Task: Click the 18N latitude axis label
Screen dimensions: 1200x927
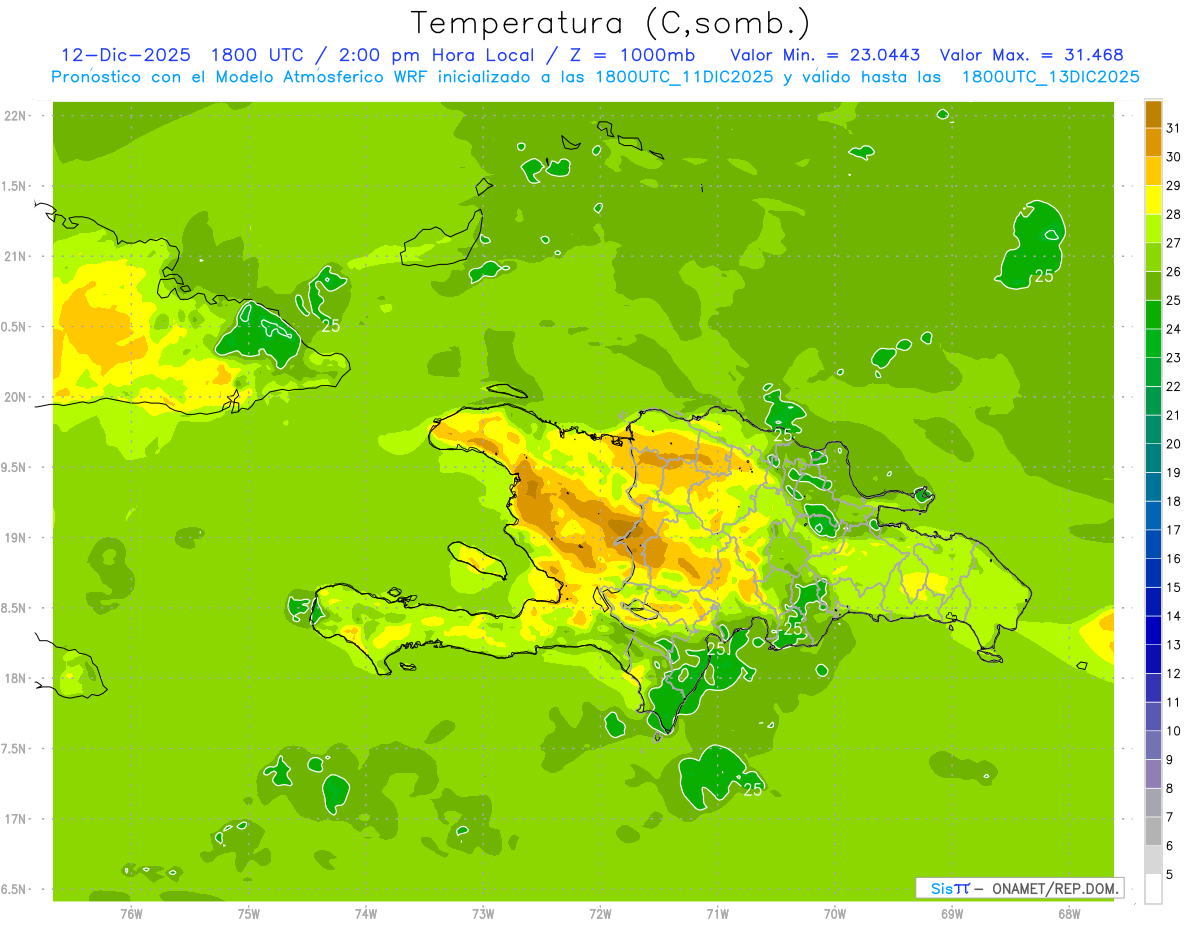Action: (17, 679)
